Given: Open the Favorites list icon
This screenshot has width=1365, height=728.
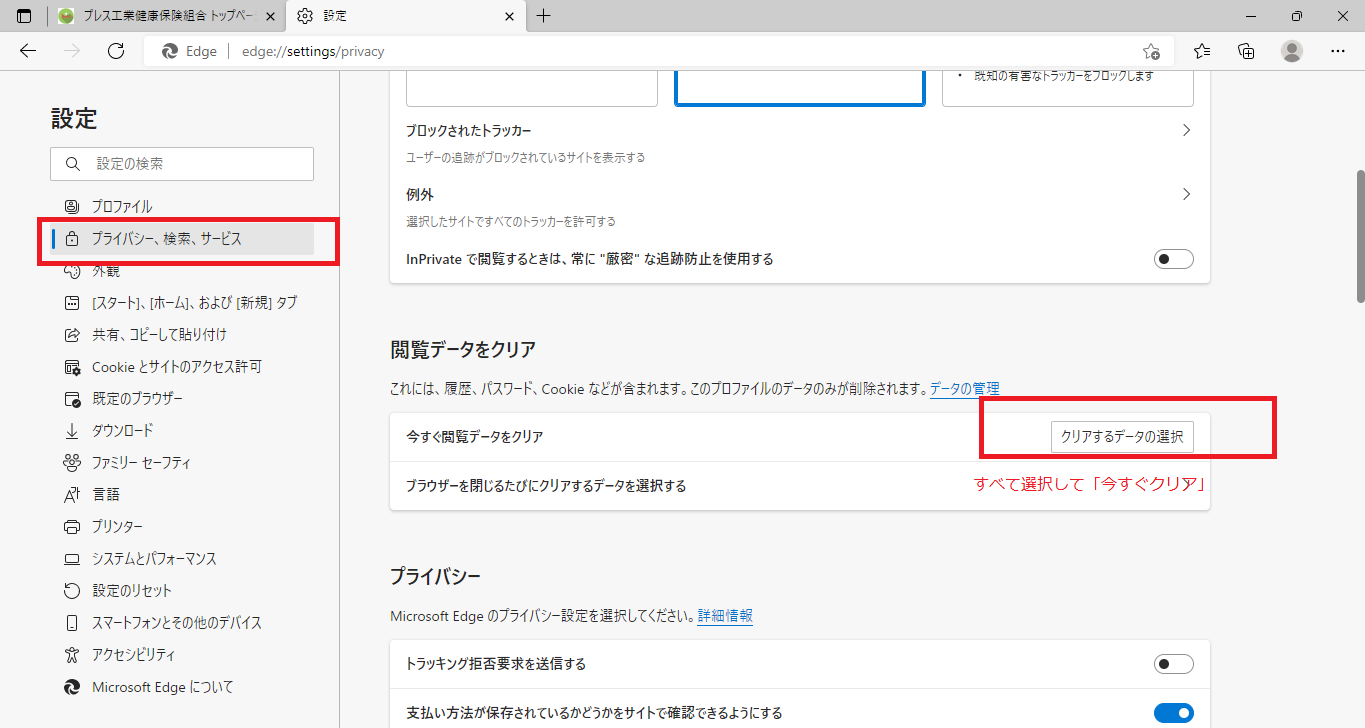Looking at the screenshot, I should point(1202,51).
